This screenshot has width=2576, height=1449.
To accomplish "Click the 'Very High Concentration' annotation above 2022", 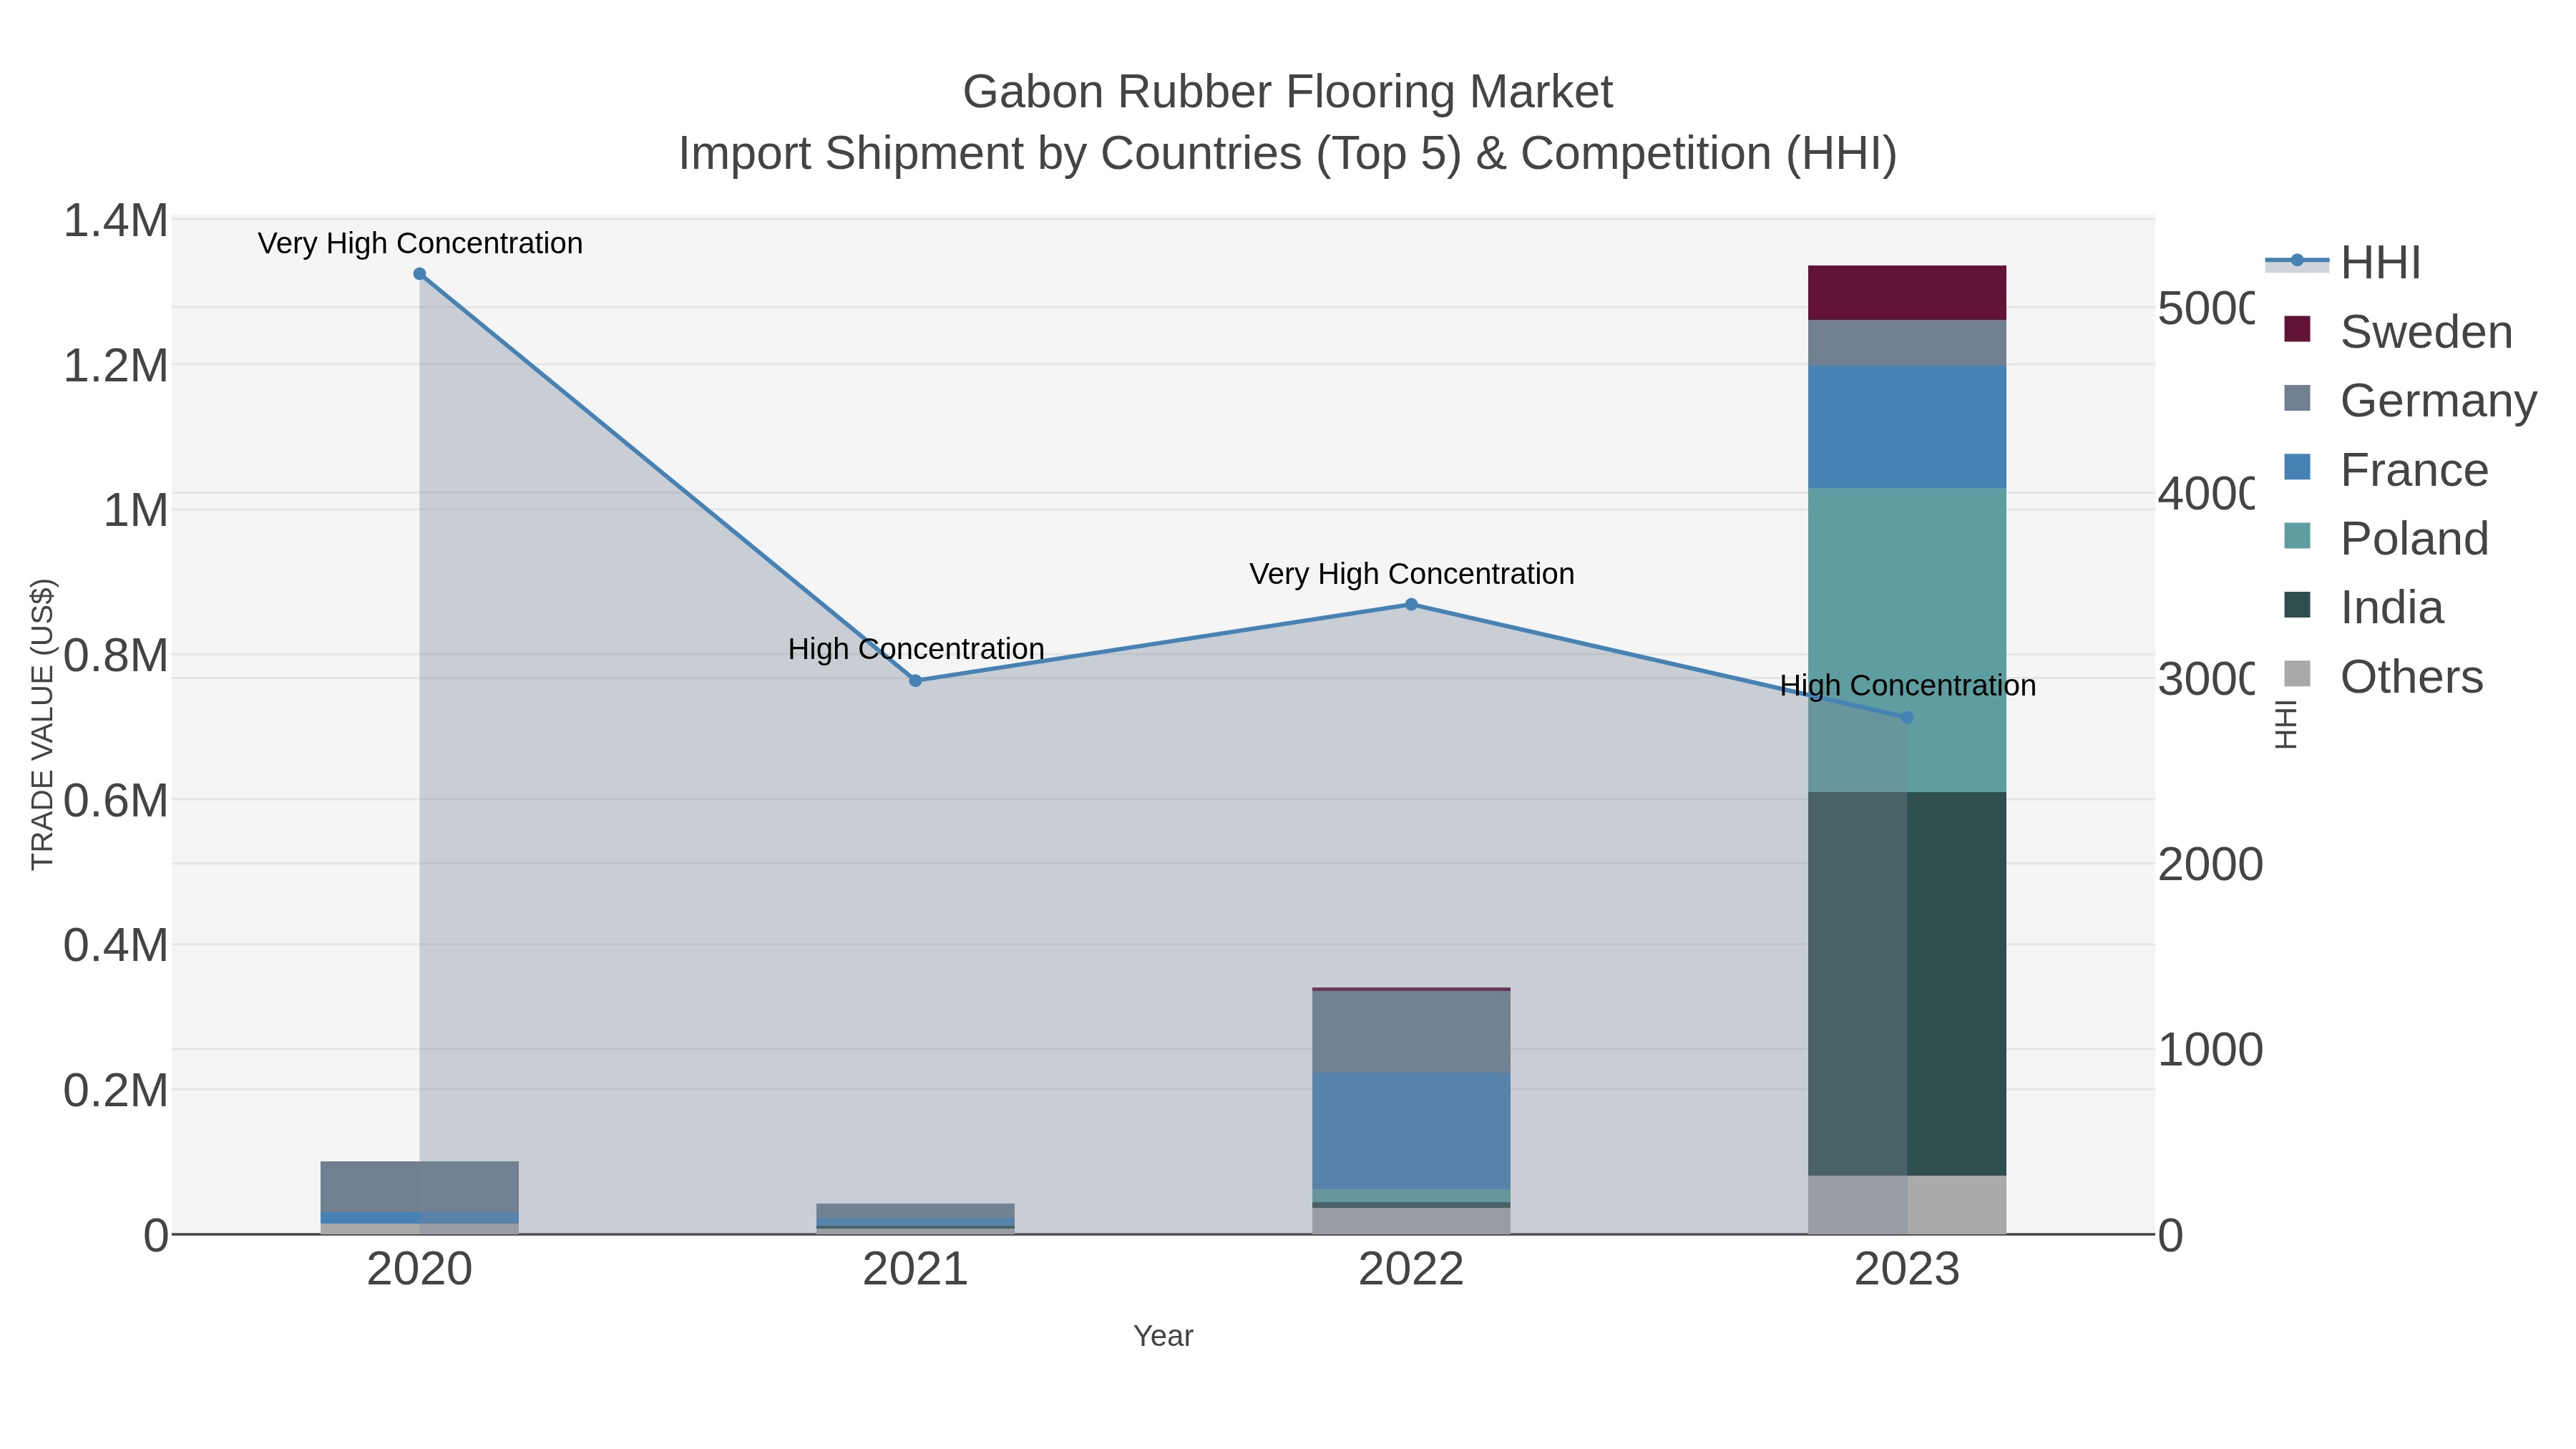I will click(1412, 574).
